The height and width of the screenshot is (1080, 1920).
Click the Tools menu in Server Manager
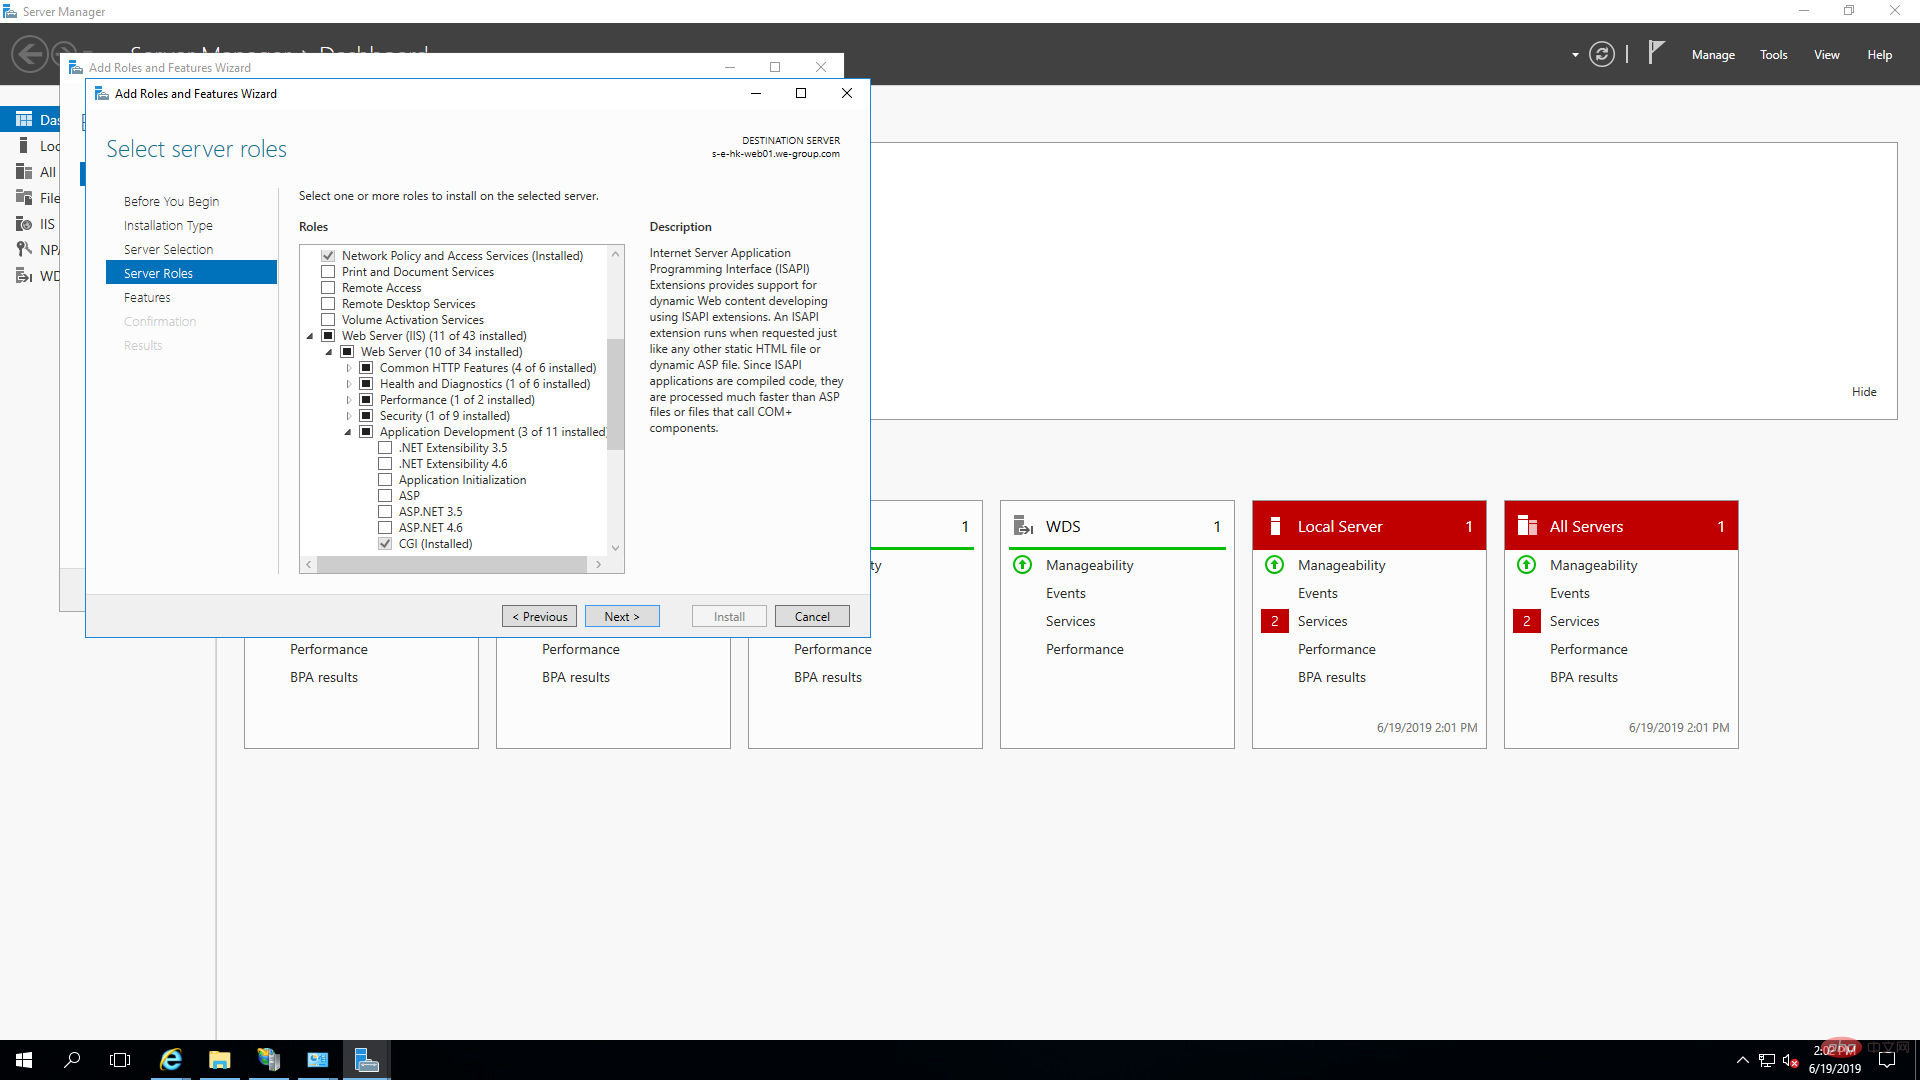(1774, 54)
